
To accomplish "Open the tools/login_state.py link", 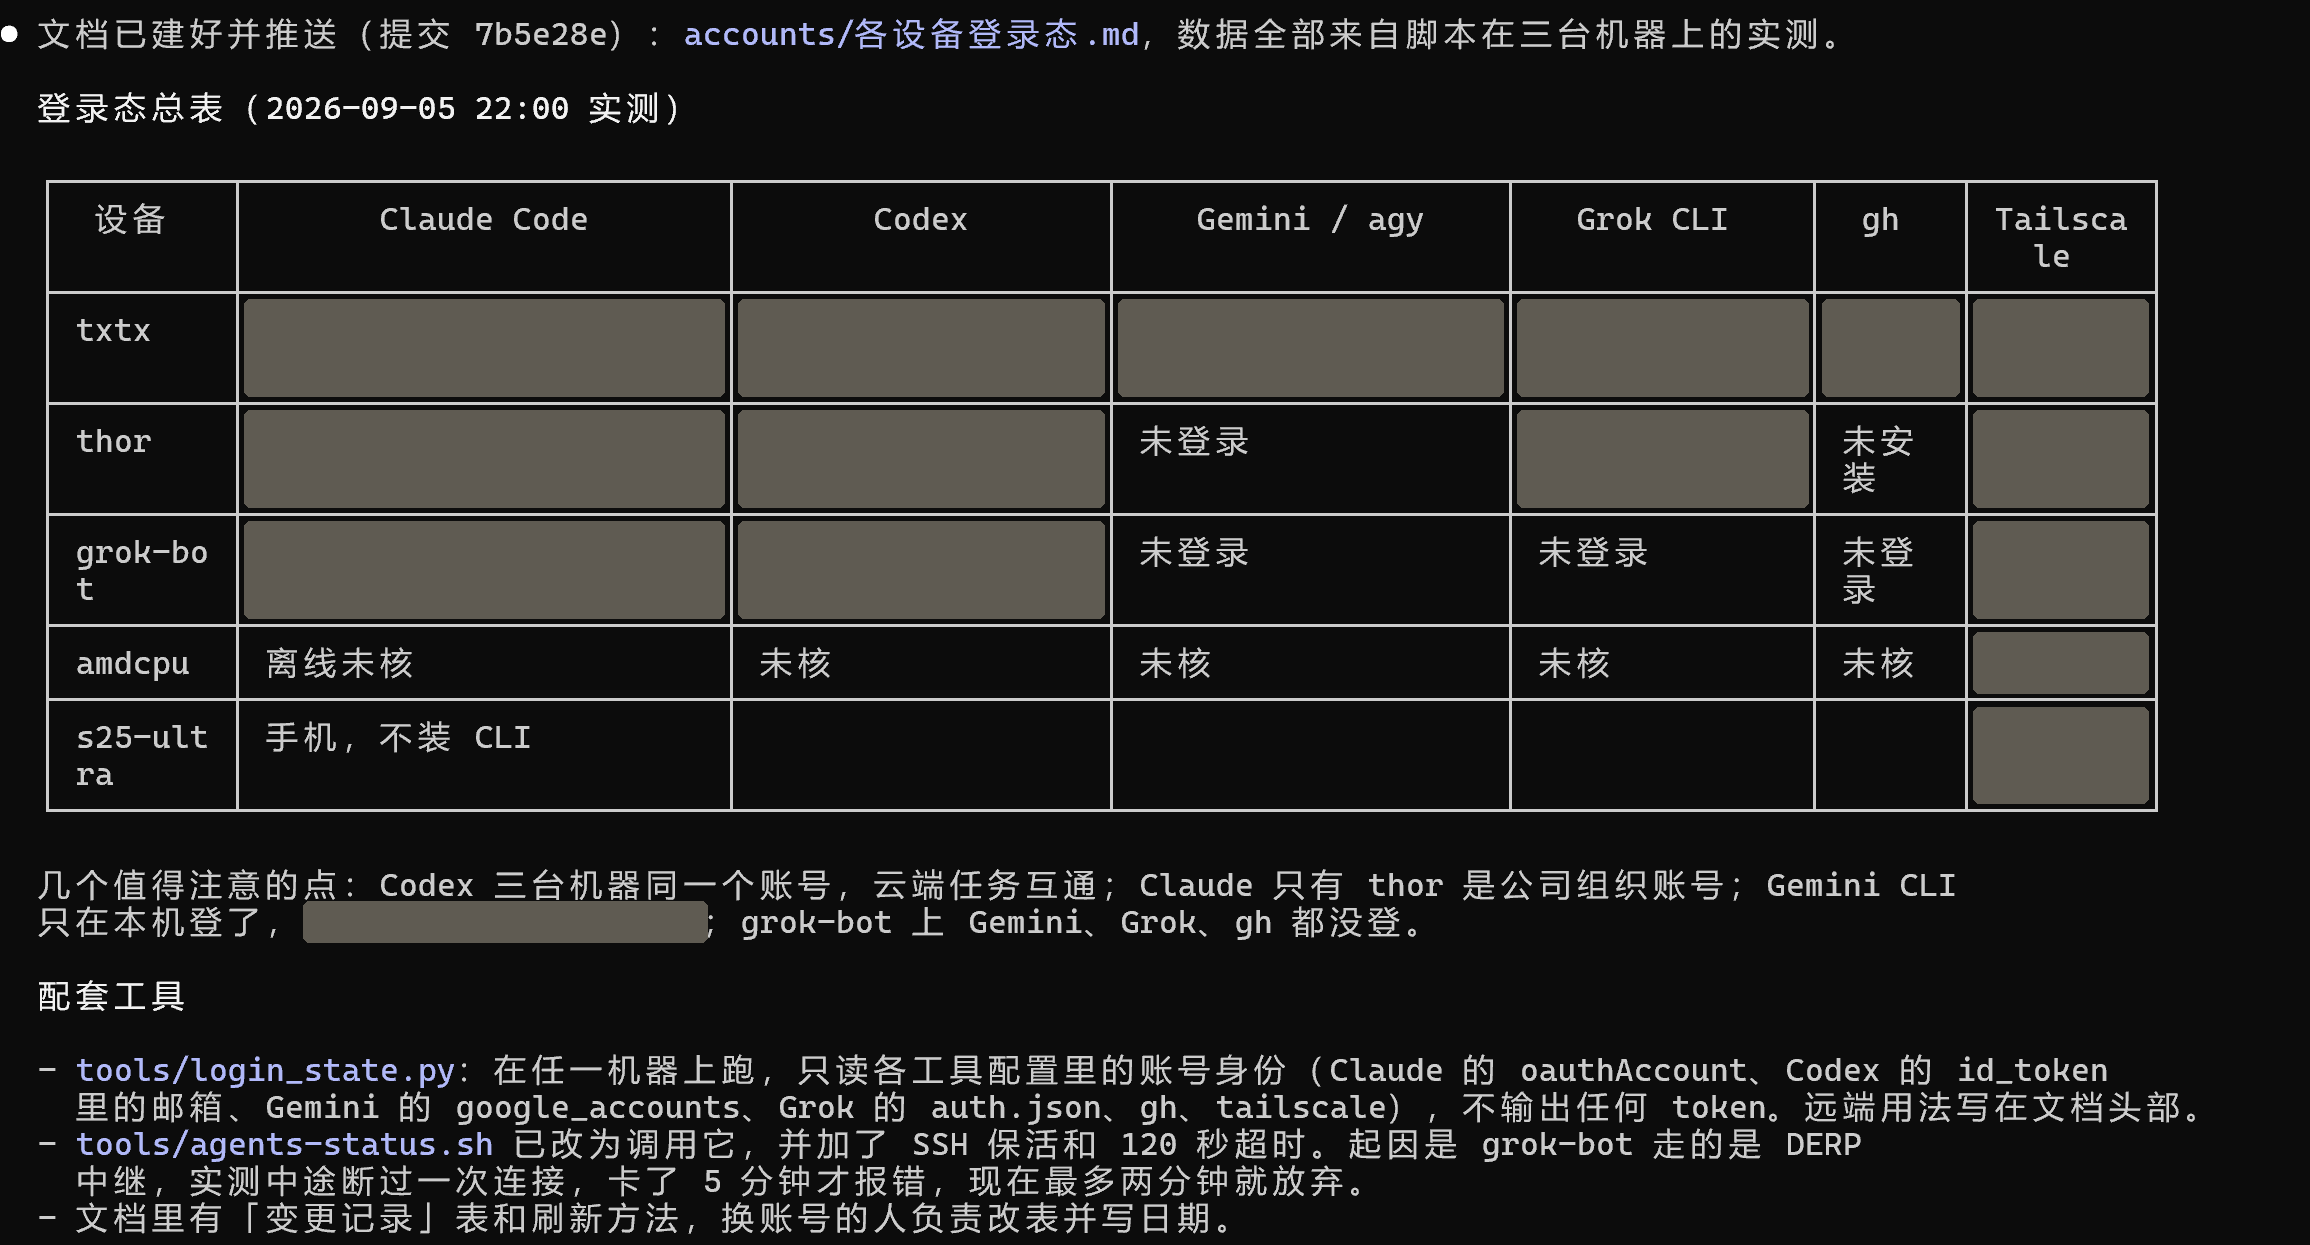I will 265,1071.
